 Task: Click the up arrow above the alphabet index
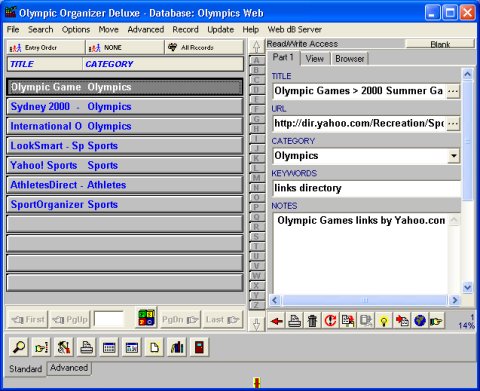tap(256, 47)
